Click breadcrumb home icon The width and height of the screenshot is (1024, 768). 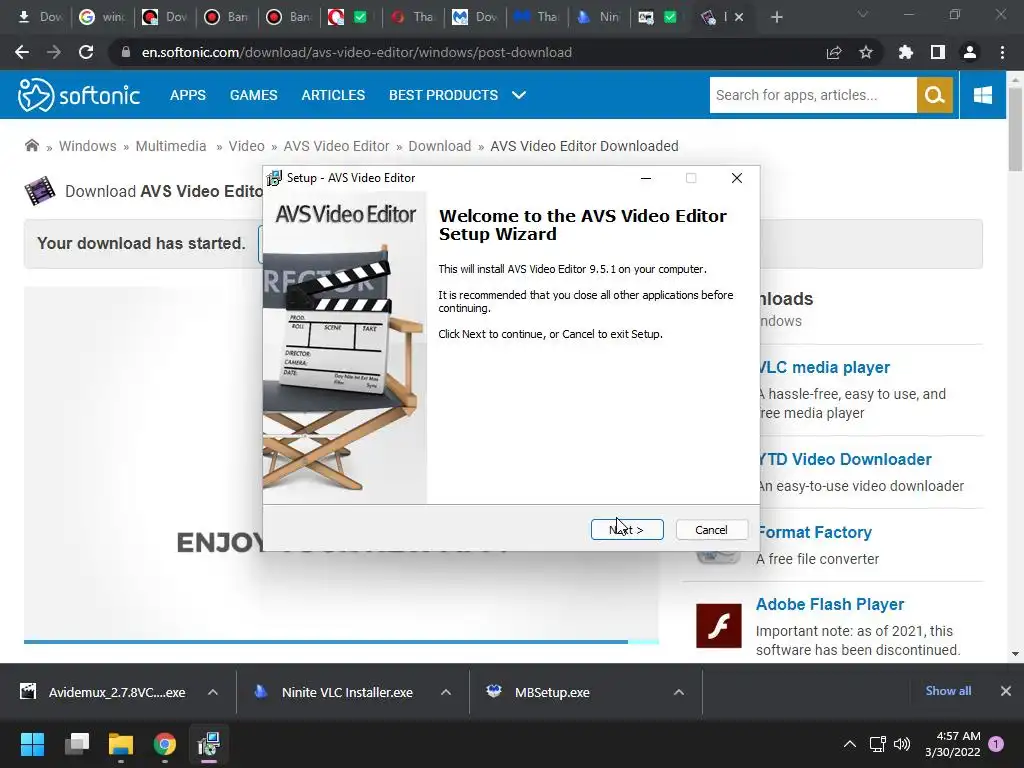31,145
